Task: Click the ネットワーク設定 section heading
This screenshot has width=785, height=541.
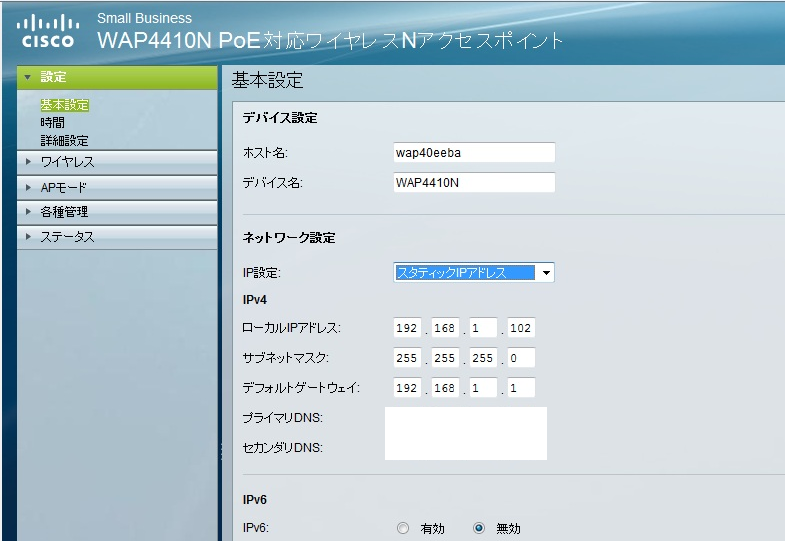Action: pos(289,238)
